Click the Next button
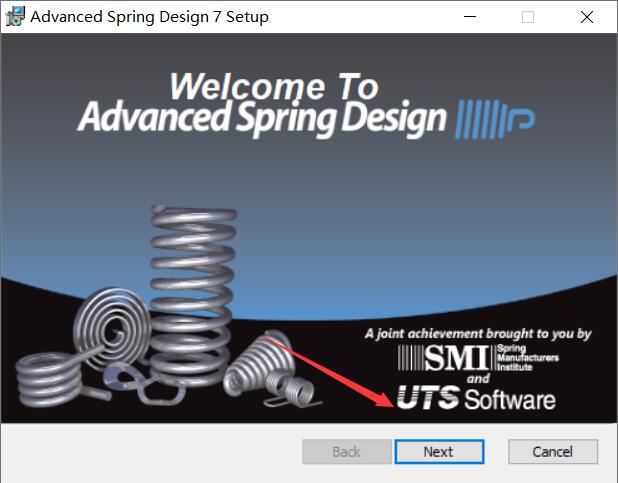618x483 pixels. click(439, 452)
